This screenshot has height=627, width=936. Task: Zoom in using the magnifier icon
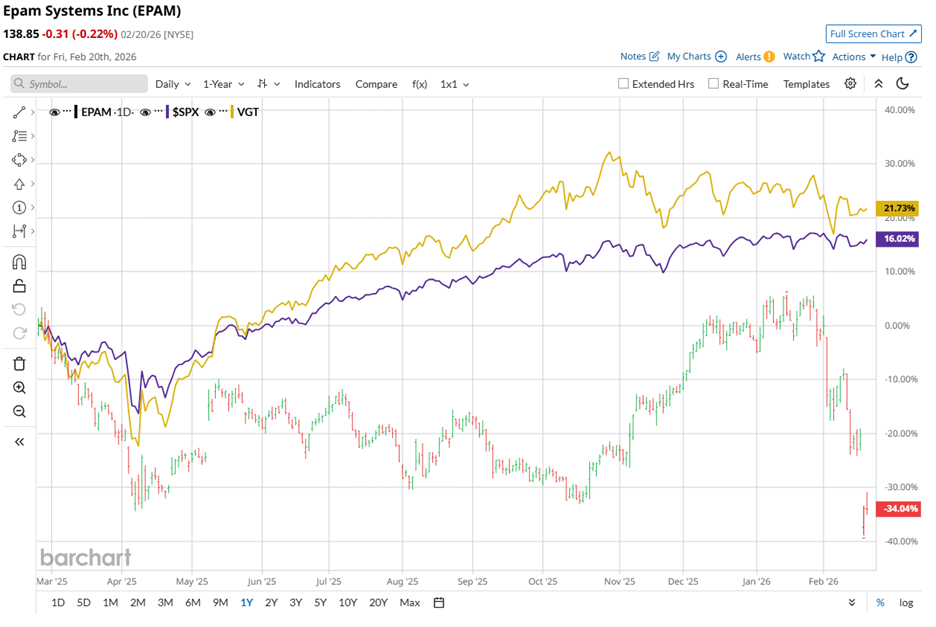pos(20,387)
